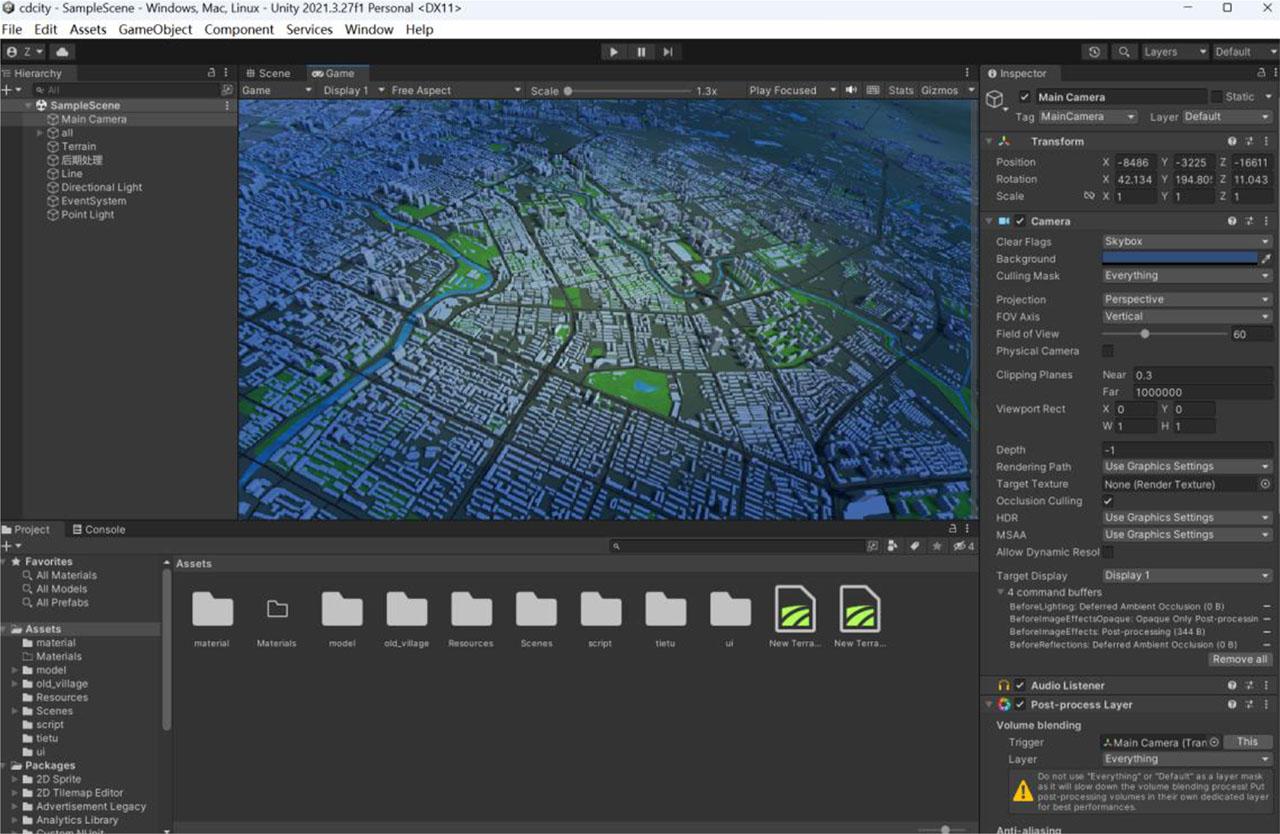1280x834 pixels.
Task: Switch to the Console tab
Action: 98,530
